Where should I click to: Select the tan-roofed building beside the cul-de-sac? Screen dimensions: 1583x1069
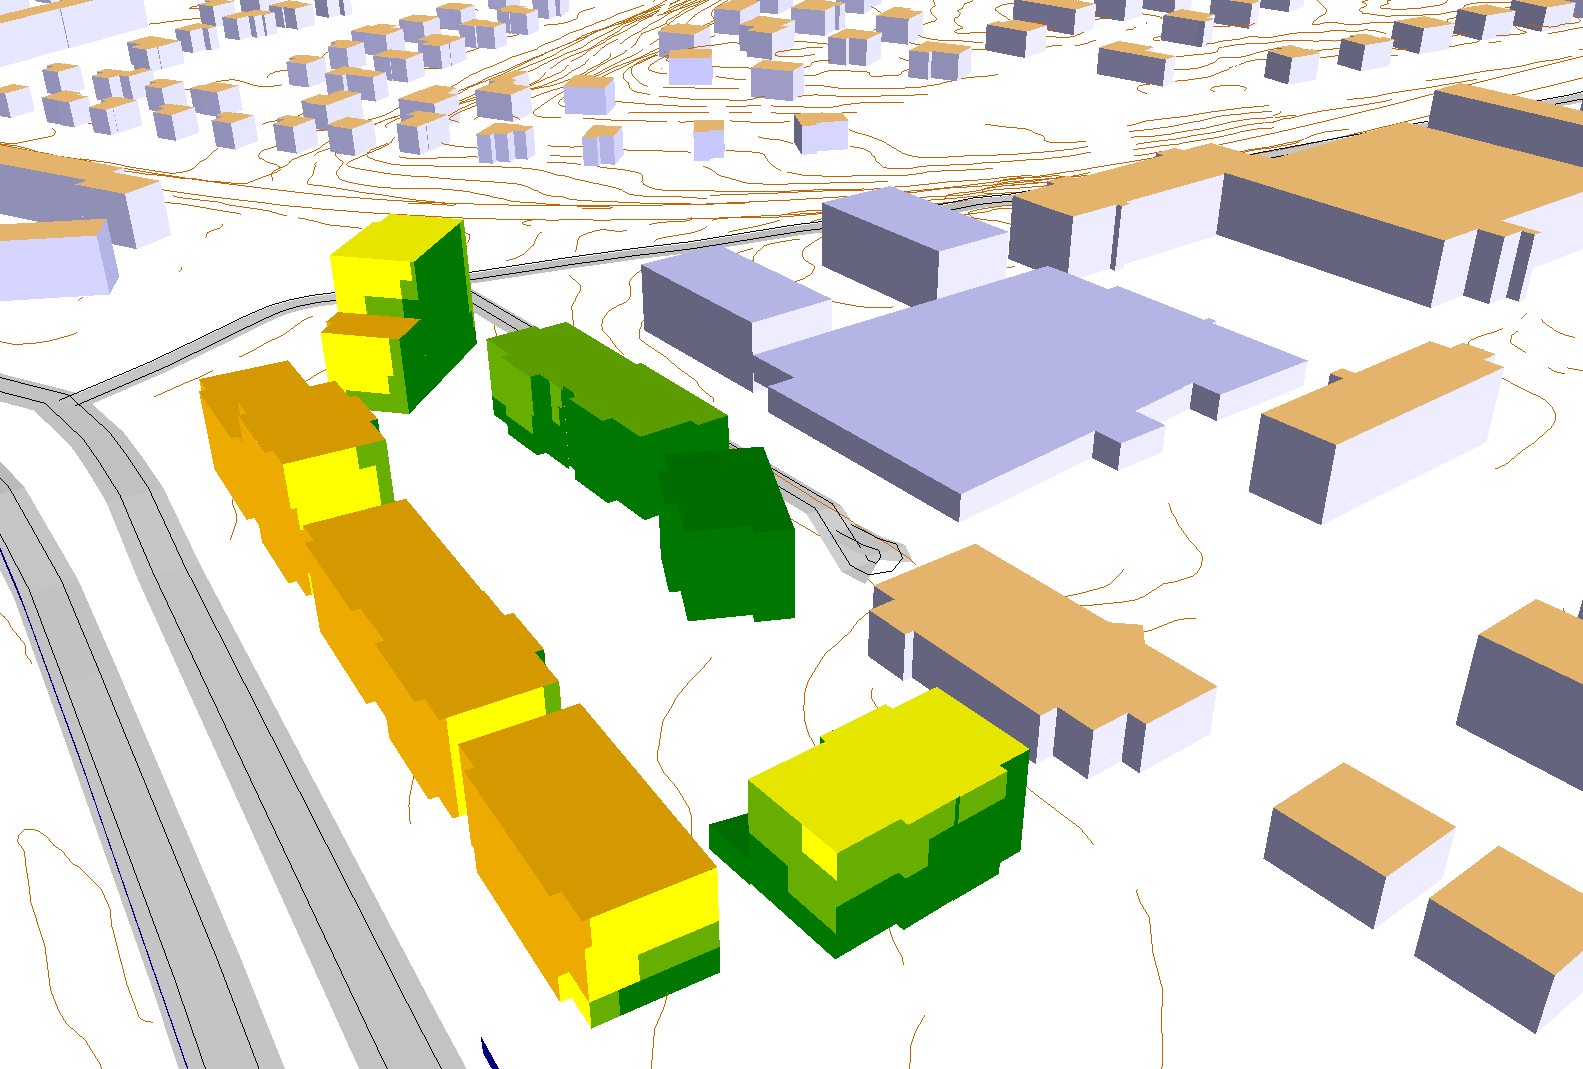coord(1040,660)
